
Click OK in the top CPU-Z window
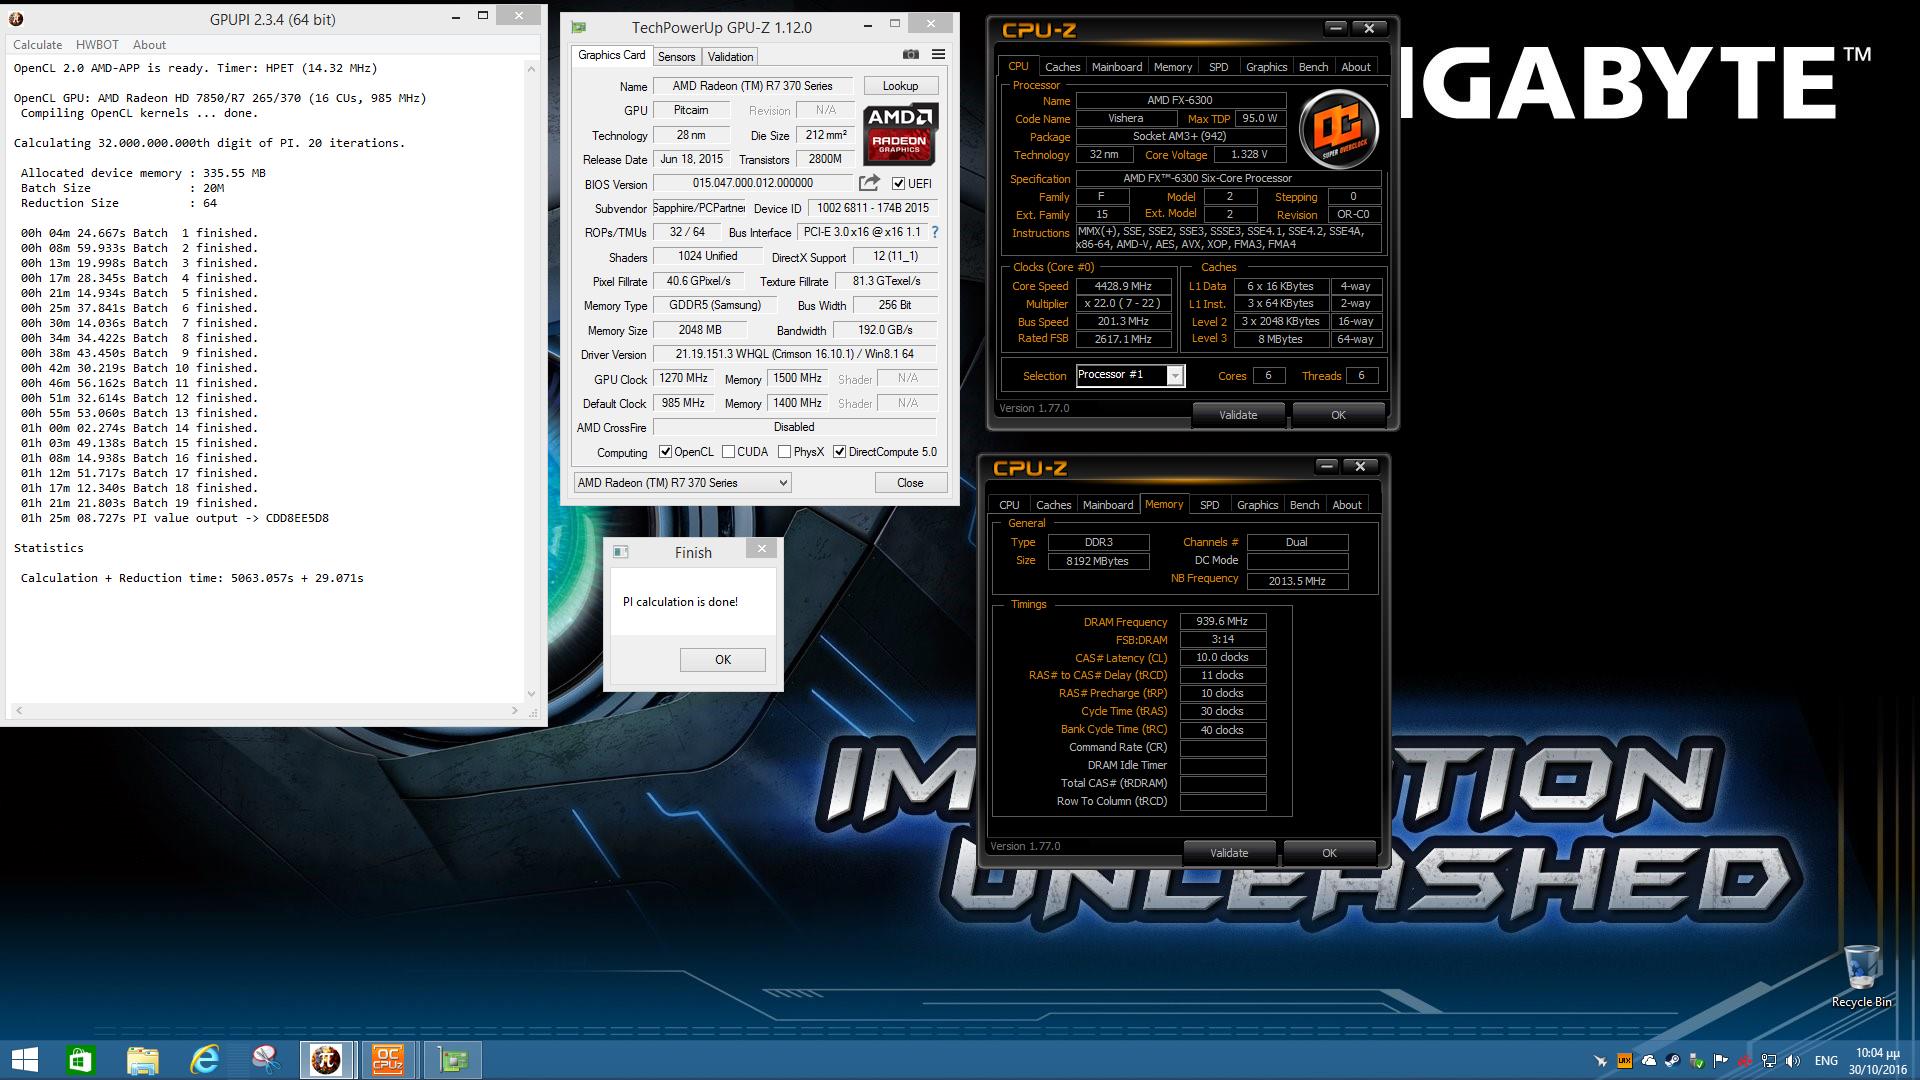pos(1338,415)
